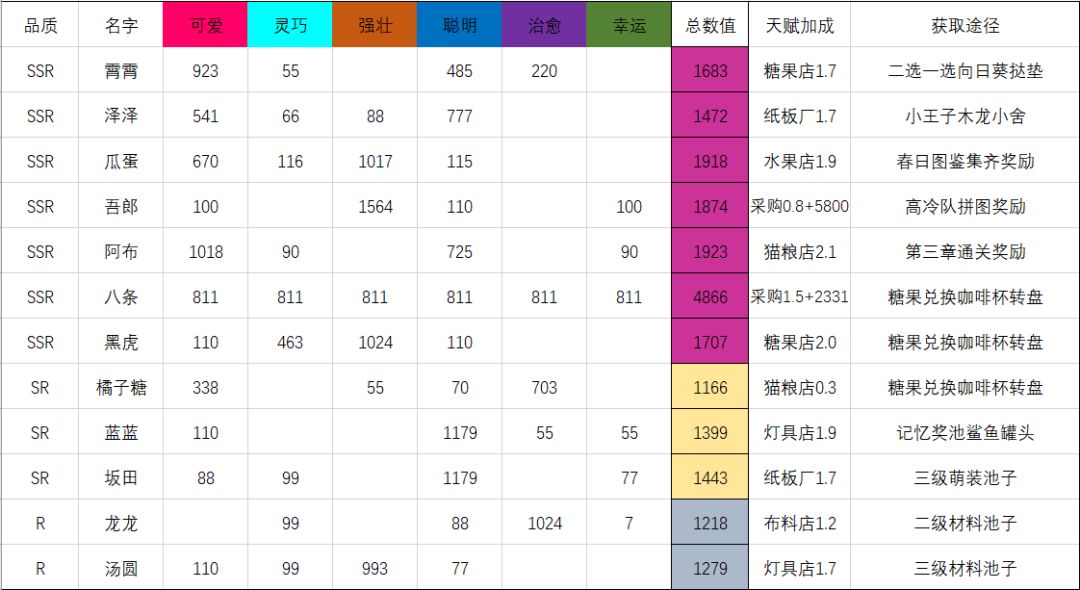Select the talent cell 采购1.5+2331
Viewport: 1080px width, 590px height.
point(800,297)
